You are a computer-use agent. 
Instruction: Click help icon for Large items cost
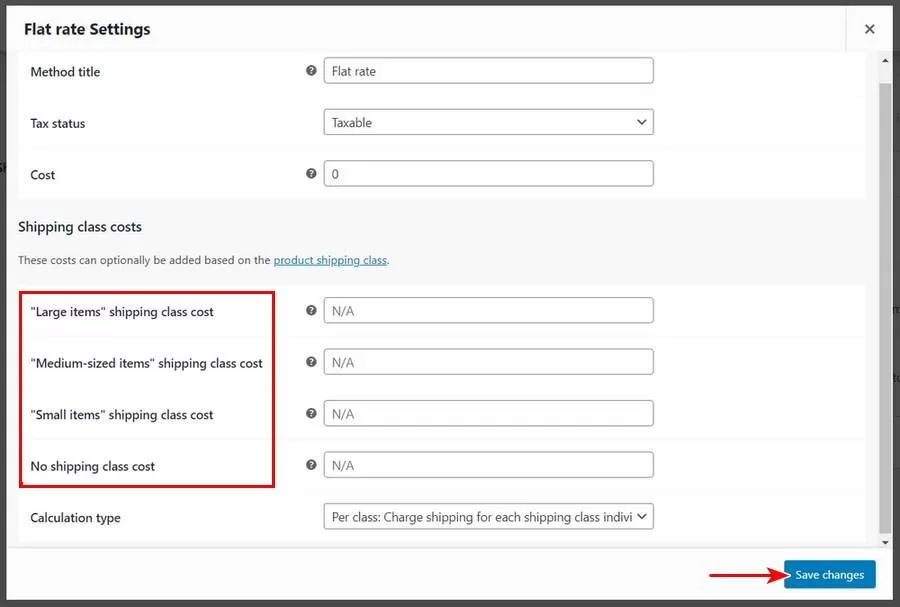(311, 311)
